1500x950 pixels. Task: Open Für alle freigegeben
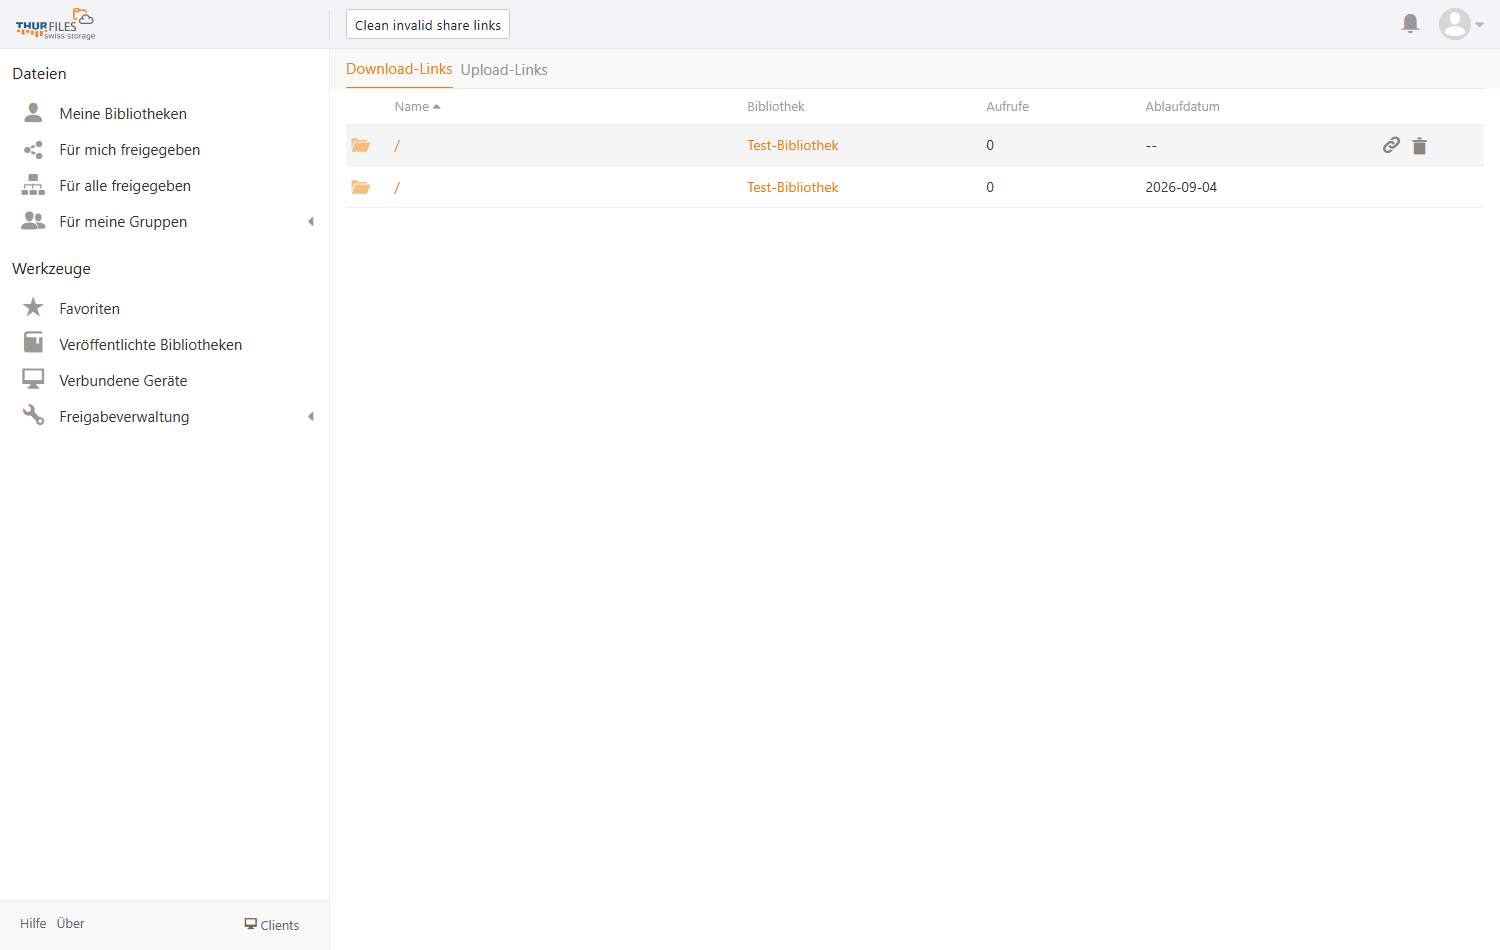pos(125,186)
